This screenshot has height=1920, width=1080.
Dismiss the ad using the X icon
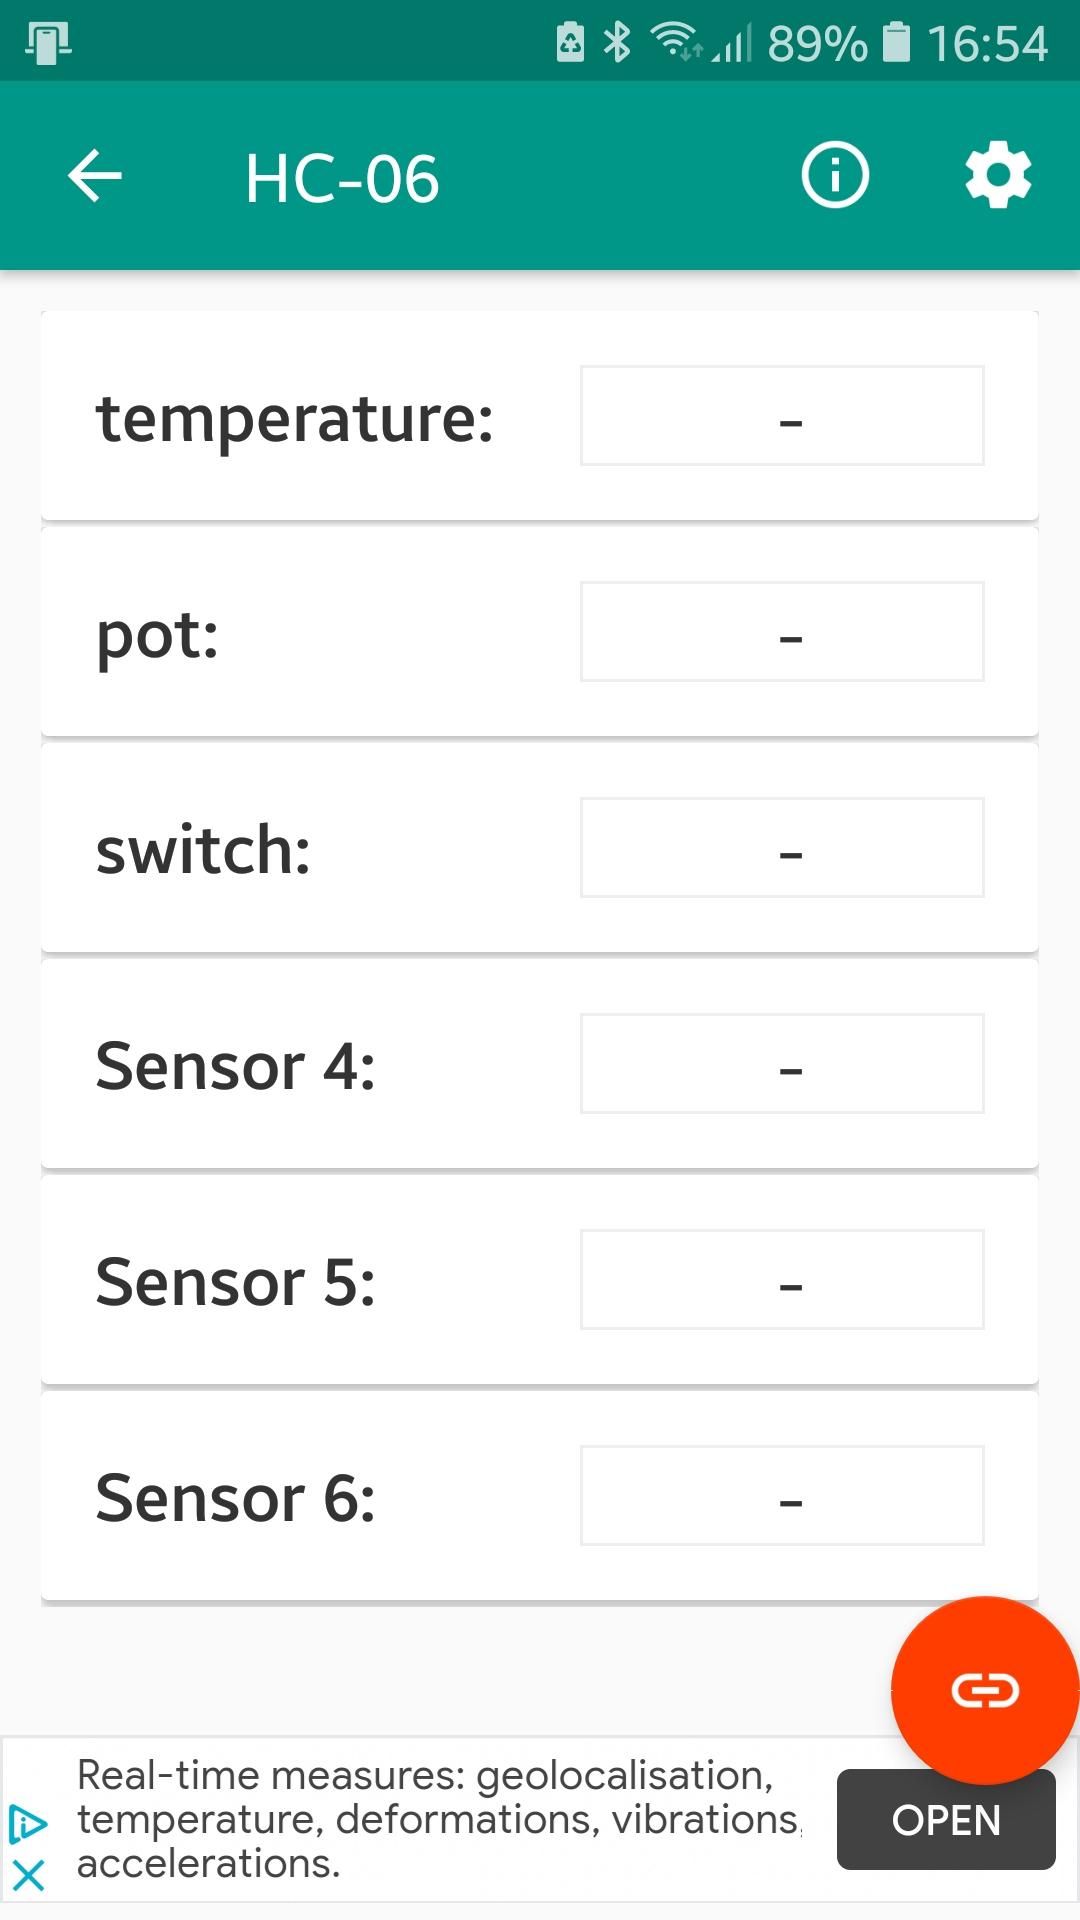point(30,1872)
